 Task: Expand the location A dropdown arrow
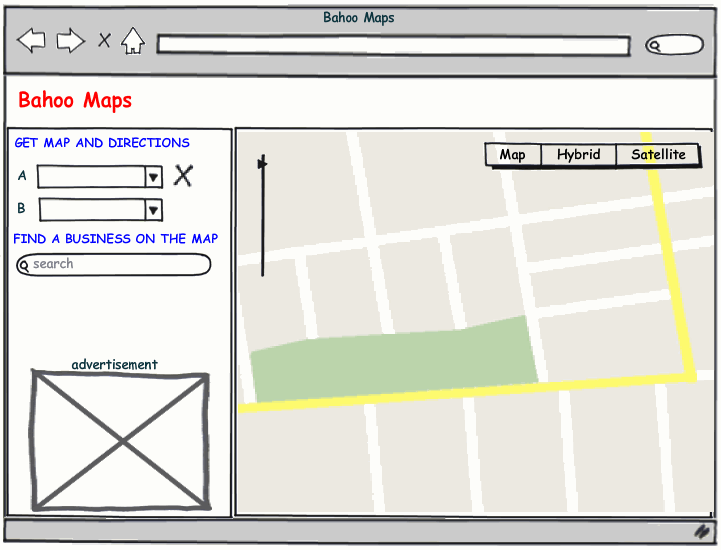154,177
